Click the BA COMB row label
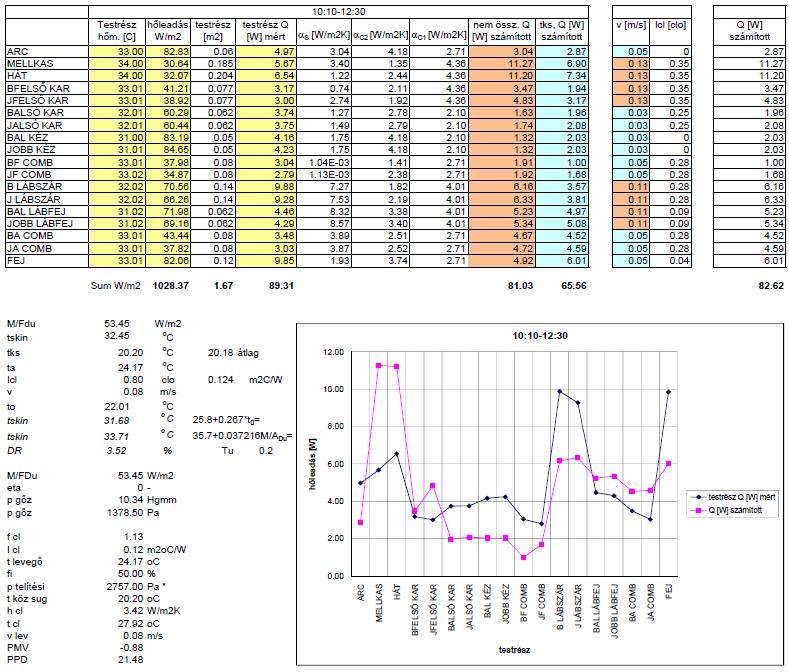 click(47, 236)
